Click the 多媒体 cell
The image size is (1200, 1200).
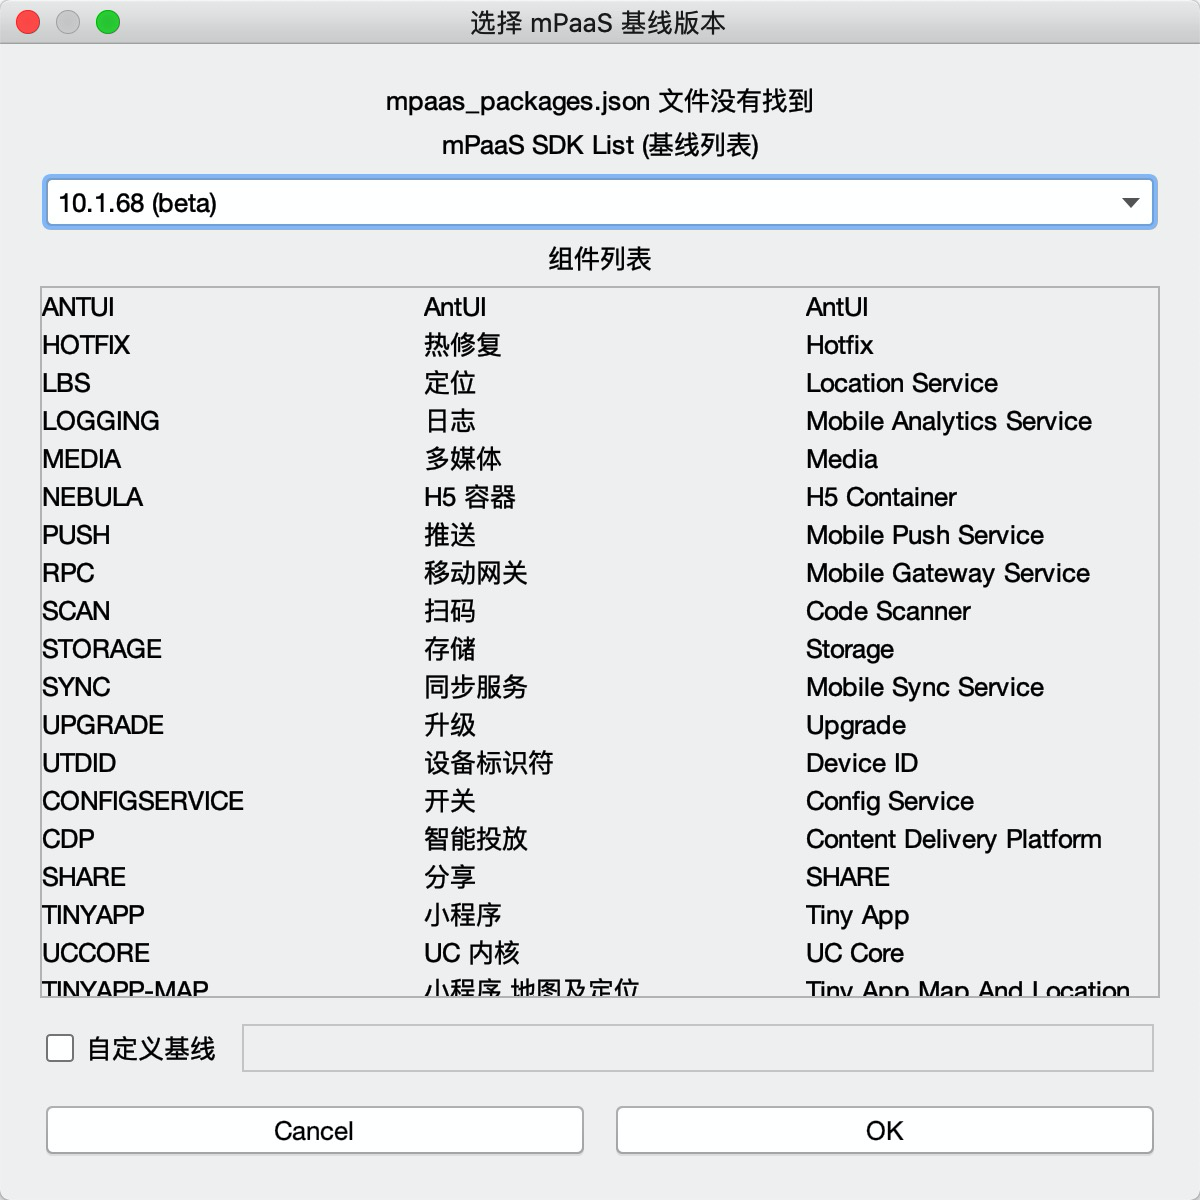coord(463,459)
